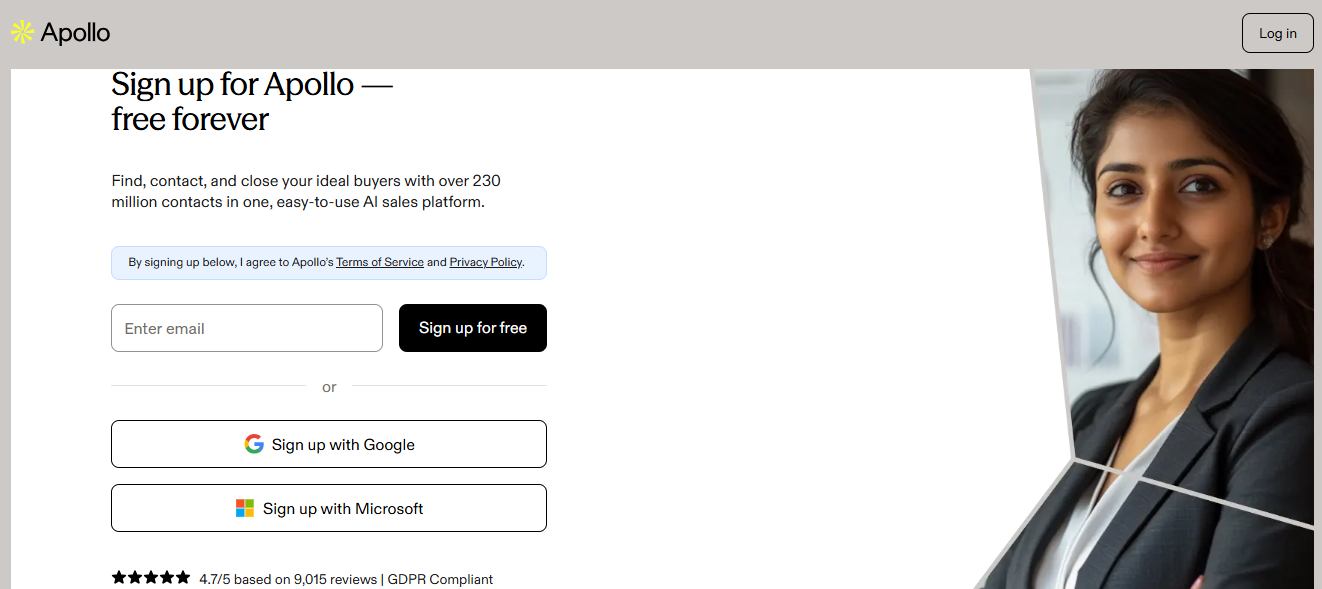Click the first star in the rating
Screen dimensions: 1322x589
tap(119, 577)
